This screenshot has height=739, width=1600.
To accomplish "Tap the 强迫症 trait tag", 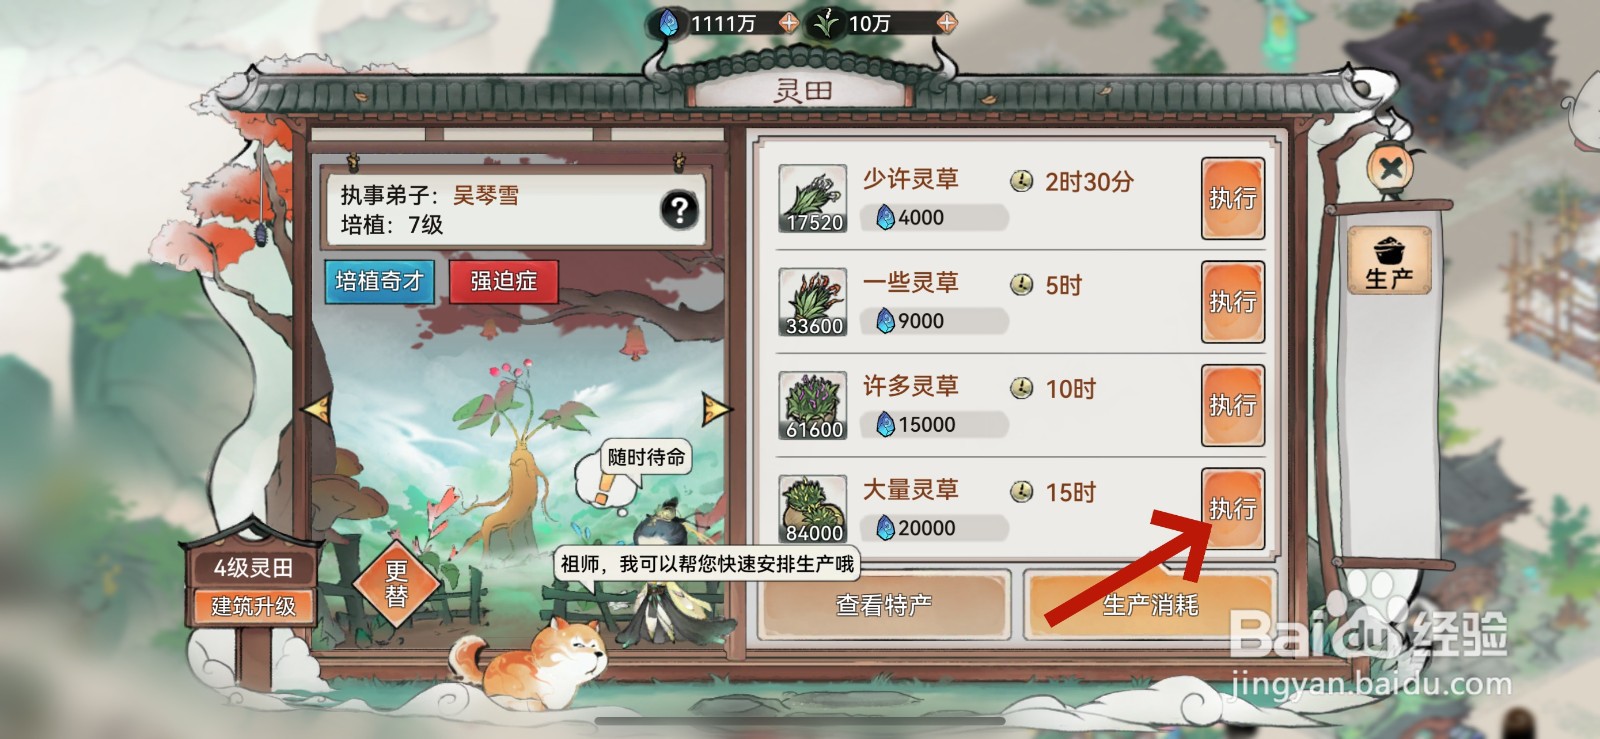I will (503, 281).
